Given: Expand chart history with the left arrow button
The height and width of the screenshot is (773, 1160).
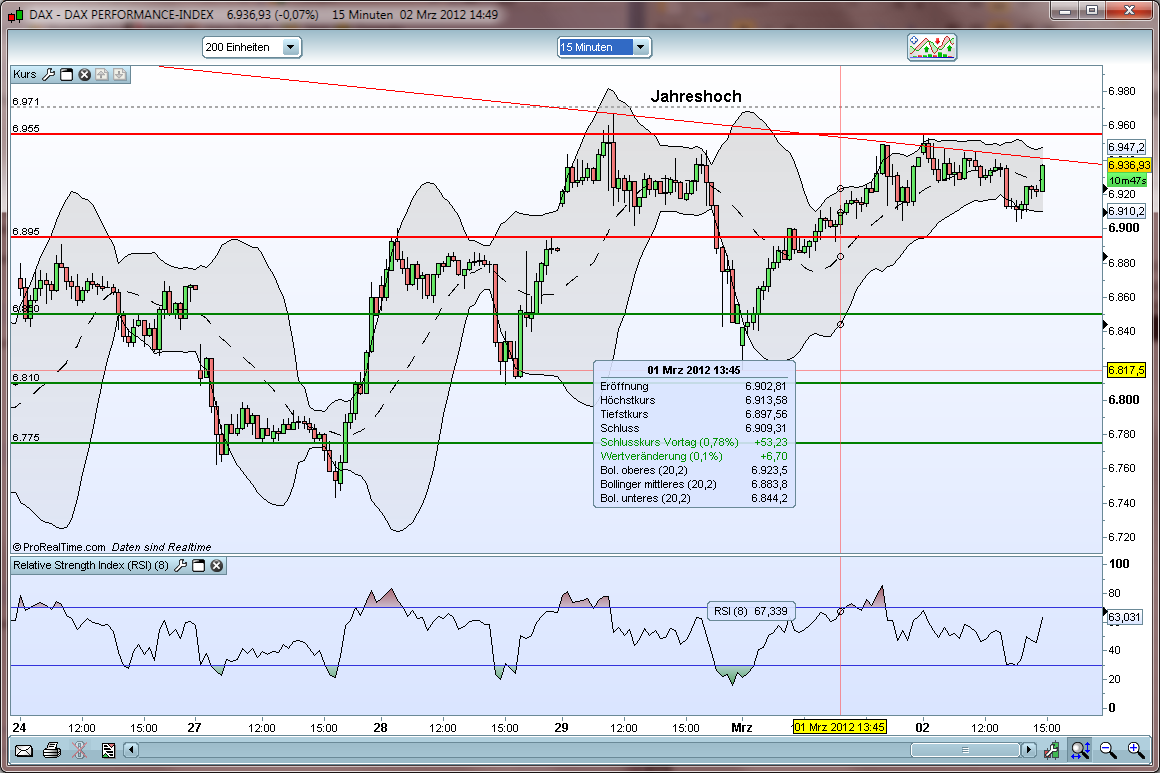Looking at the screenshot, I should [x=131, y=749].
